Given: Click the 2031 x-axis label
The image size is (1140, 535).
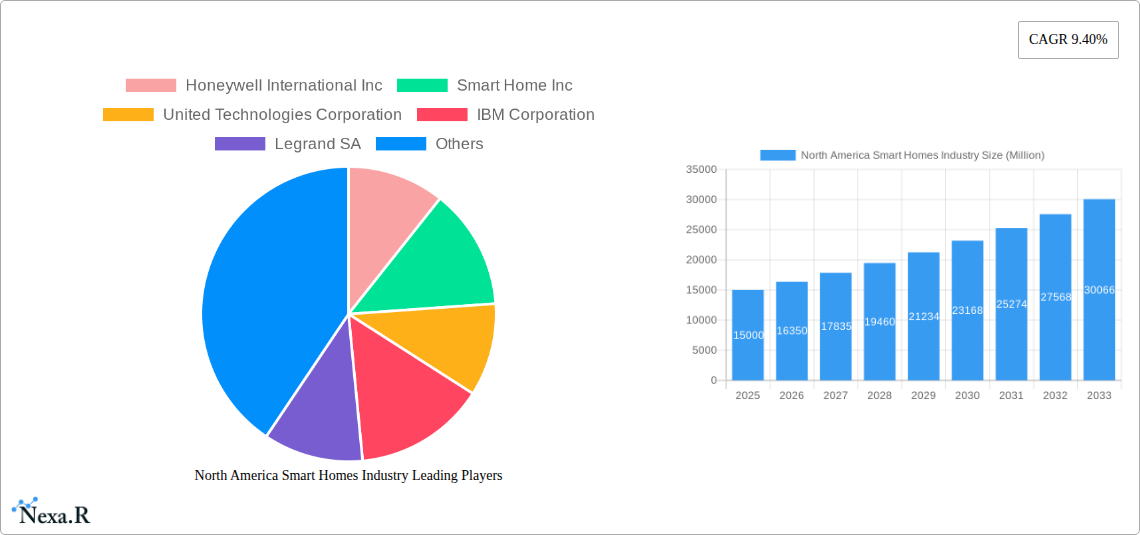Looking at the screenshot, I should coord(1011,395).
